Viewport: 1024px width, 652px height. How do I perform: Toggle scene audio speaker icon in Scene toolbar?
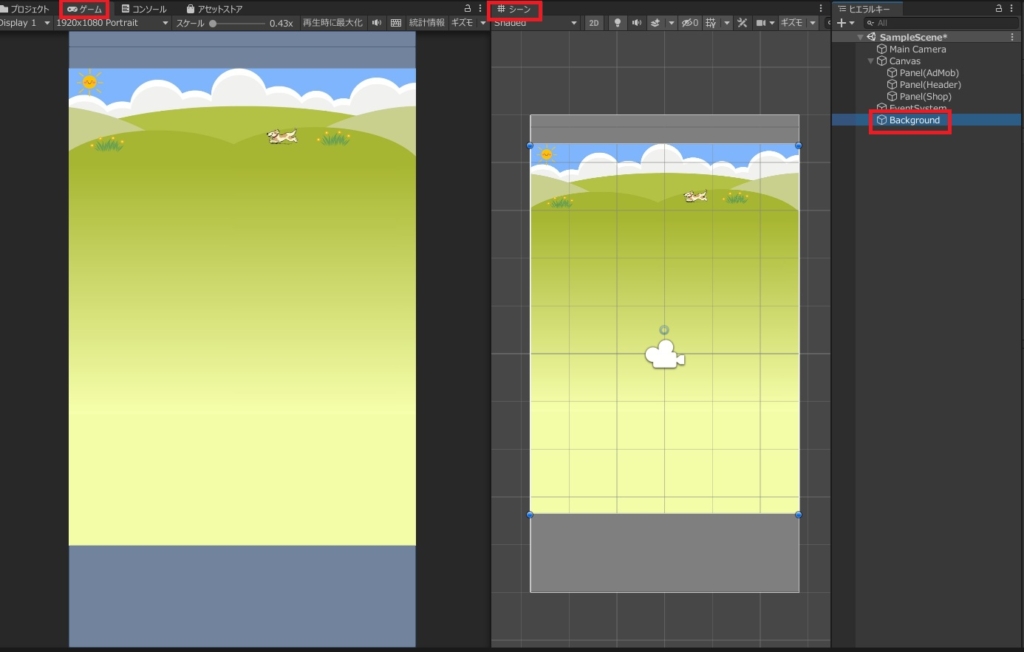tap(636, 22)
